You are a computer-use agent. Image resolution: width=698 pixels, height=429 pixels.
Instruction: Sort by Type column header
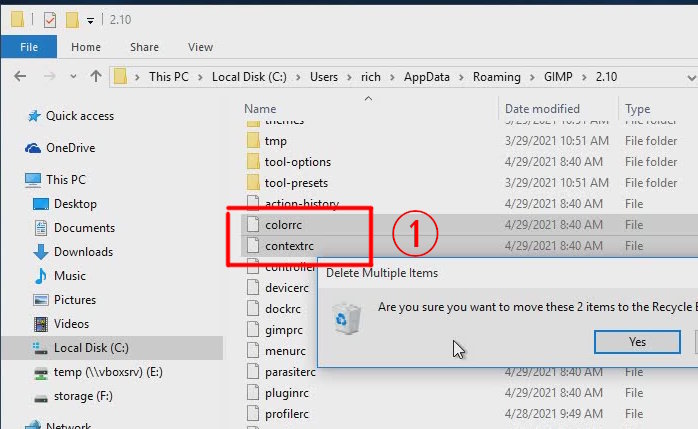[637, 109]
